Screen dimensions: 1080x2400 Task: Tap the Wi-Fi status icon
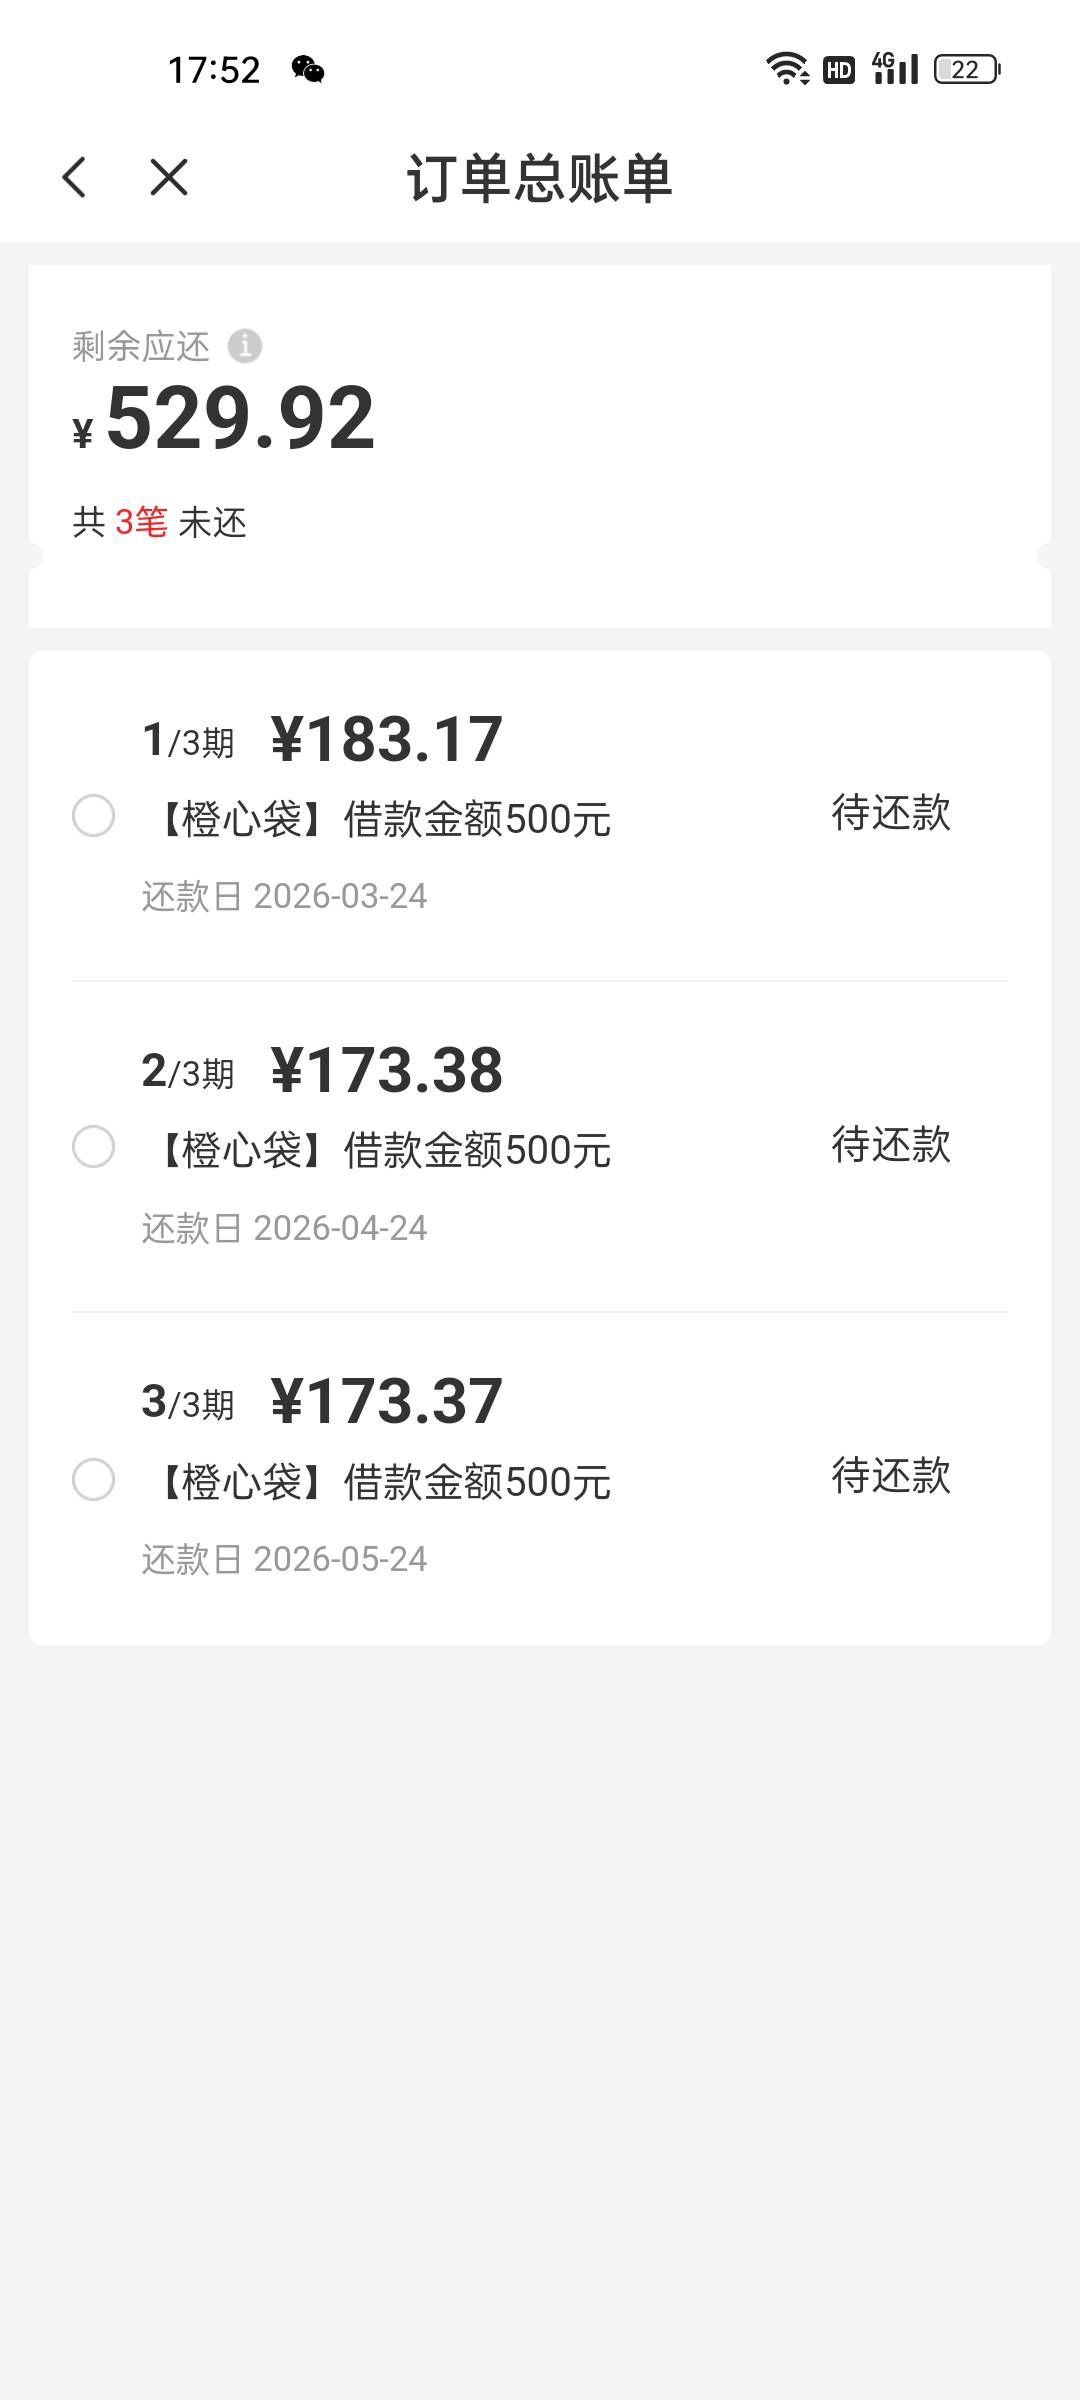tap(787, 69)
